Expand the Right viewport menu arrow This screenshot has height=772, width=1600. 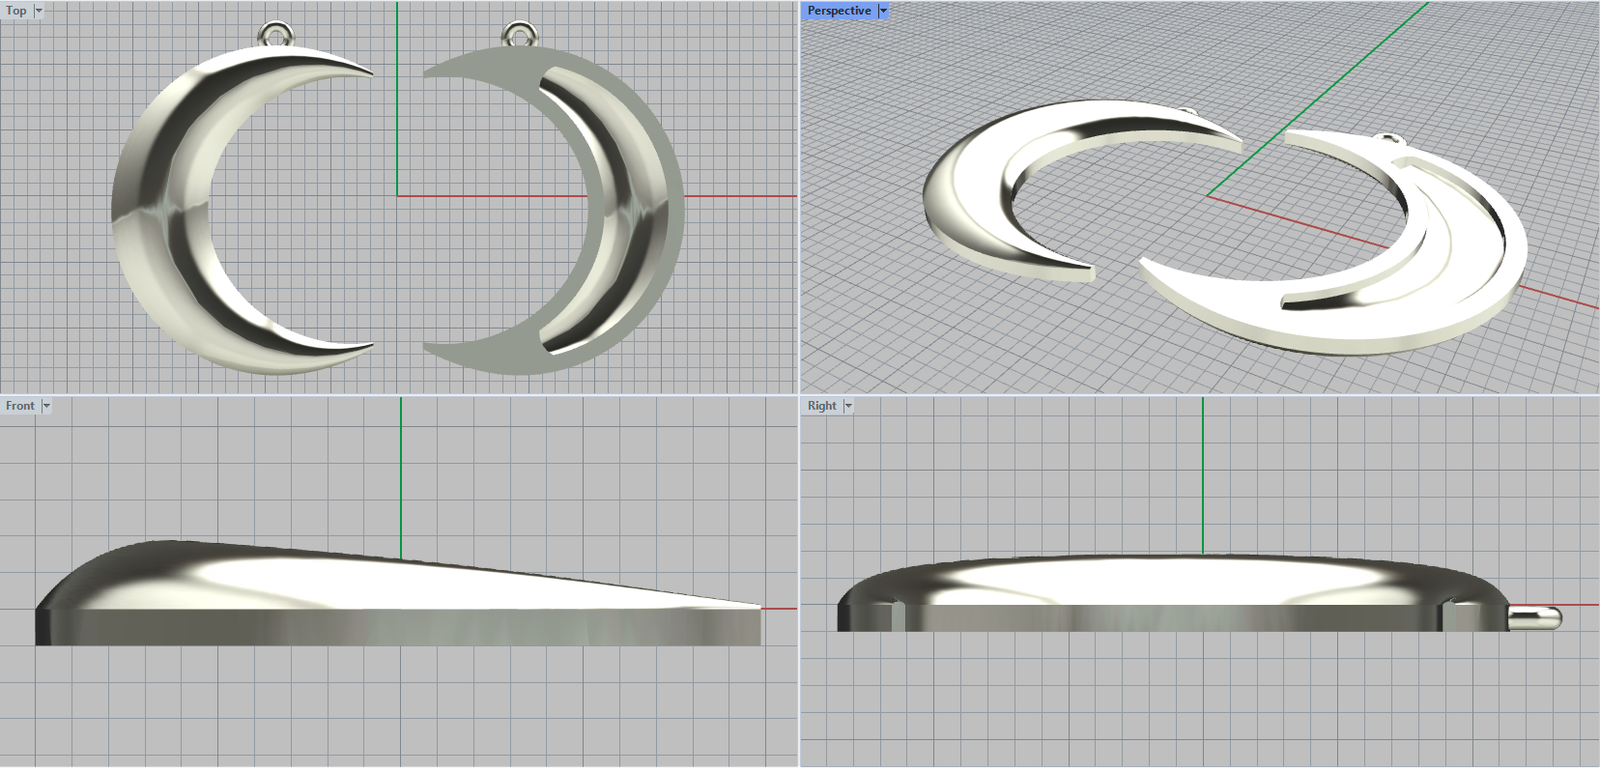[848, 406]
